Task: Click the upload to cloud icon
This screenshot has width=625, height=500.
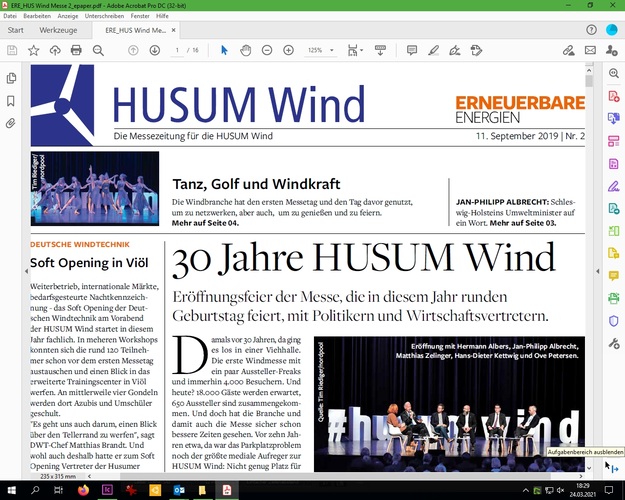Action: (x=55, y=50)
